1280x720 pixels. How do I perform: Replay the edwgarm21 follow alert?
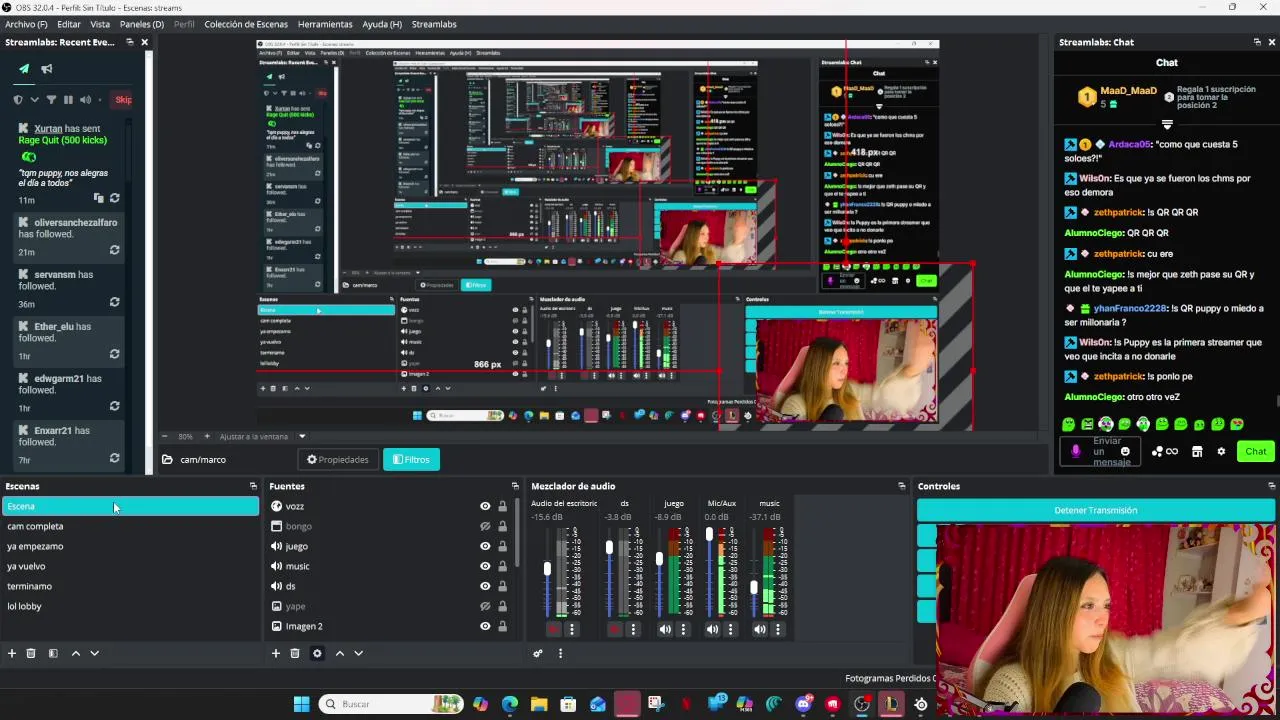click(114, 406)
